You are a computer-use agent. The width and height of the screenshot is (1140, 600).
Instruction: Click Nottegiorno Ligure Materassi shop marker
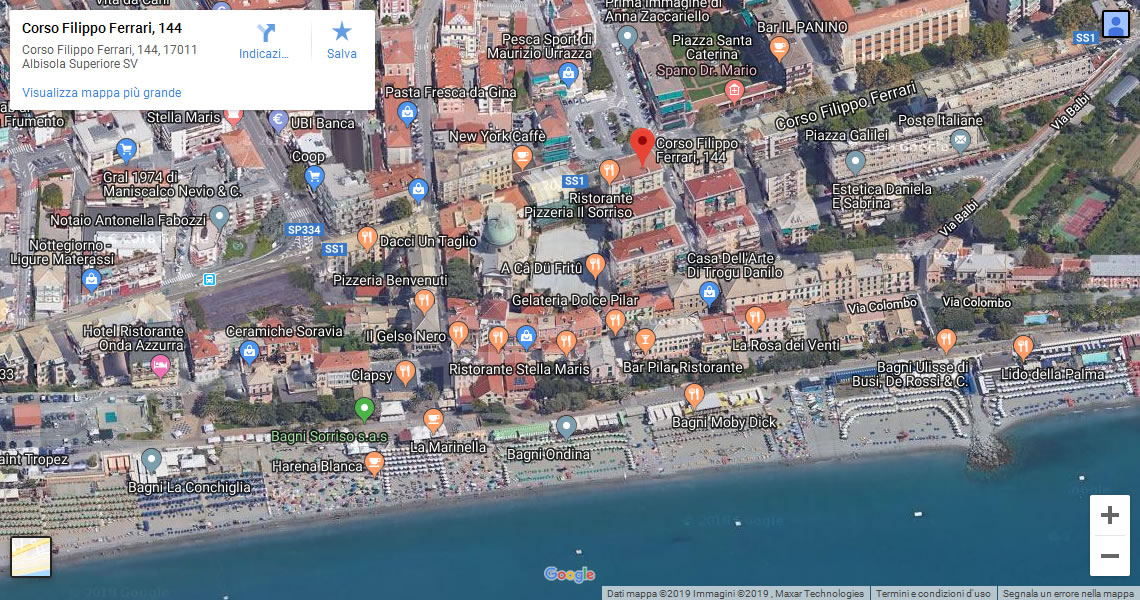click(x=91, y=281)
